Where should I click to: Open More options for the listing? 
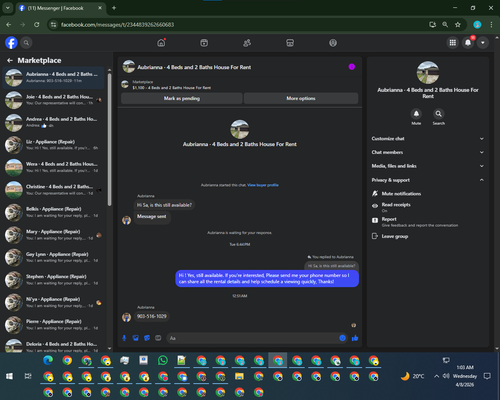(301, 98)
